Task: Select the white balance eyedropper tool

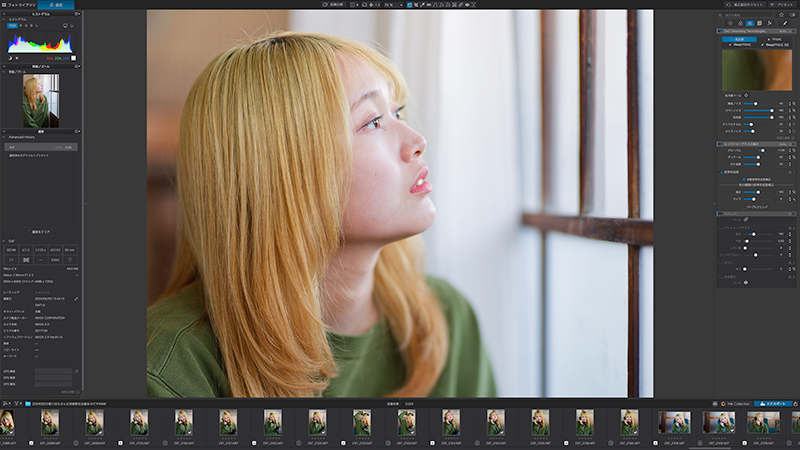Action: coord(422,5)
